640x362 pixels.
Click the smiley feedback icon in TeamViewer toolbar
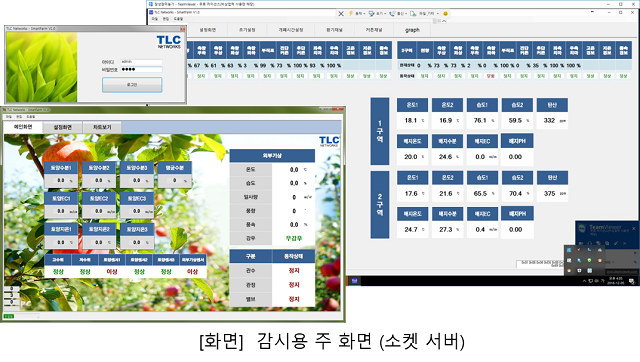pyautogui.click(x=445, y=13)
